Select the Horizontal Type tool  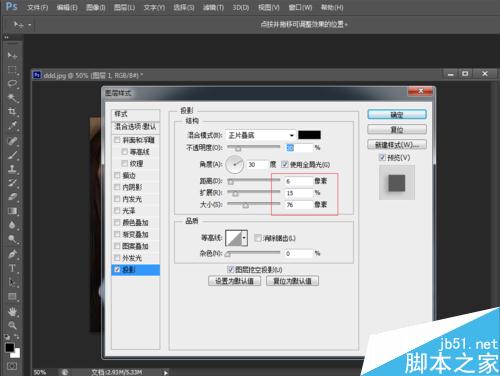(12, 268)
